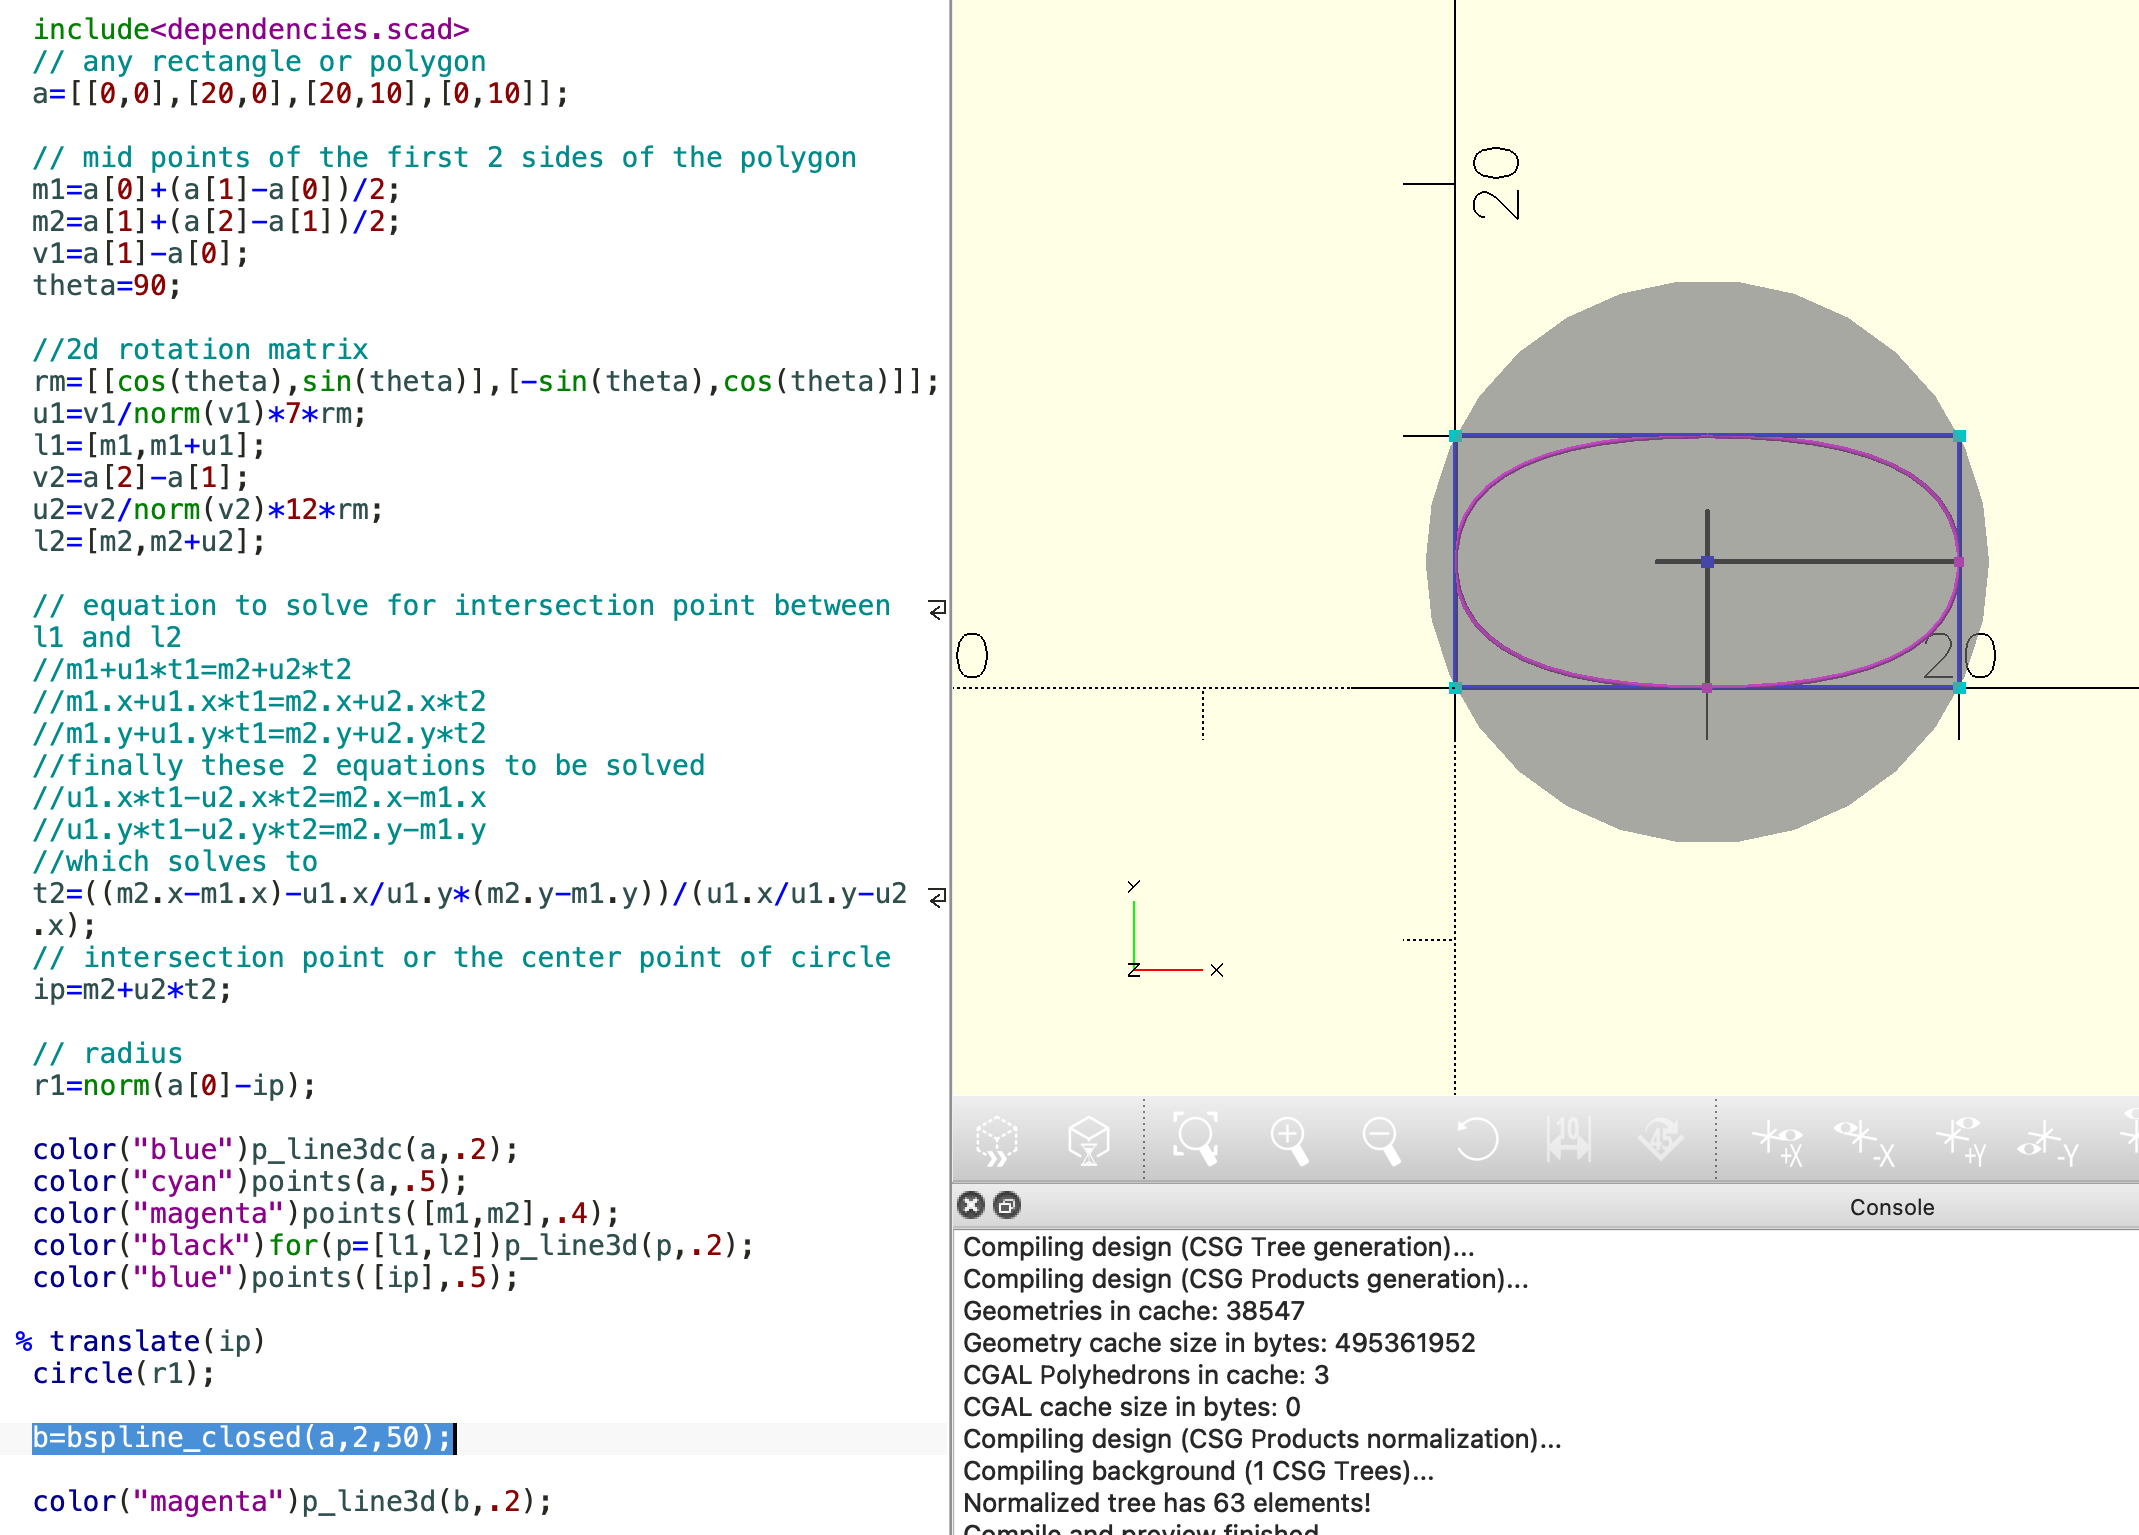Click the full Render hourglass cube icon

tap(1088, 1140)
